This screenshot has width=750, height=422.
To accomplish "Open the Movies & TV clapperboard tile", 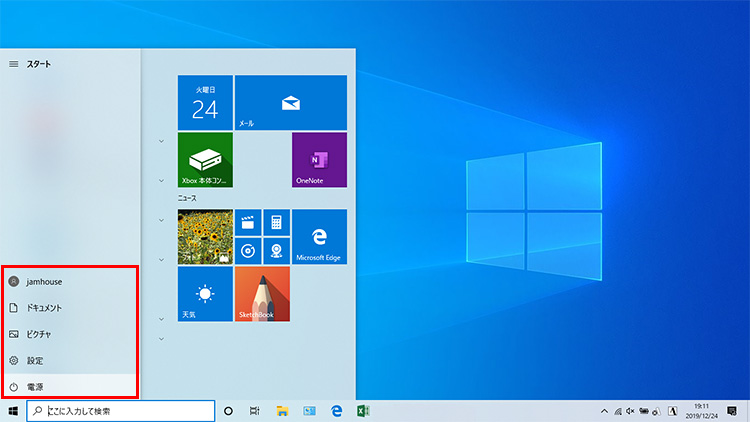I will tap(248, 223).
